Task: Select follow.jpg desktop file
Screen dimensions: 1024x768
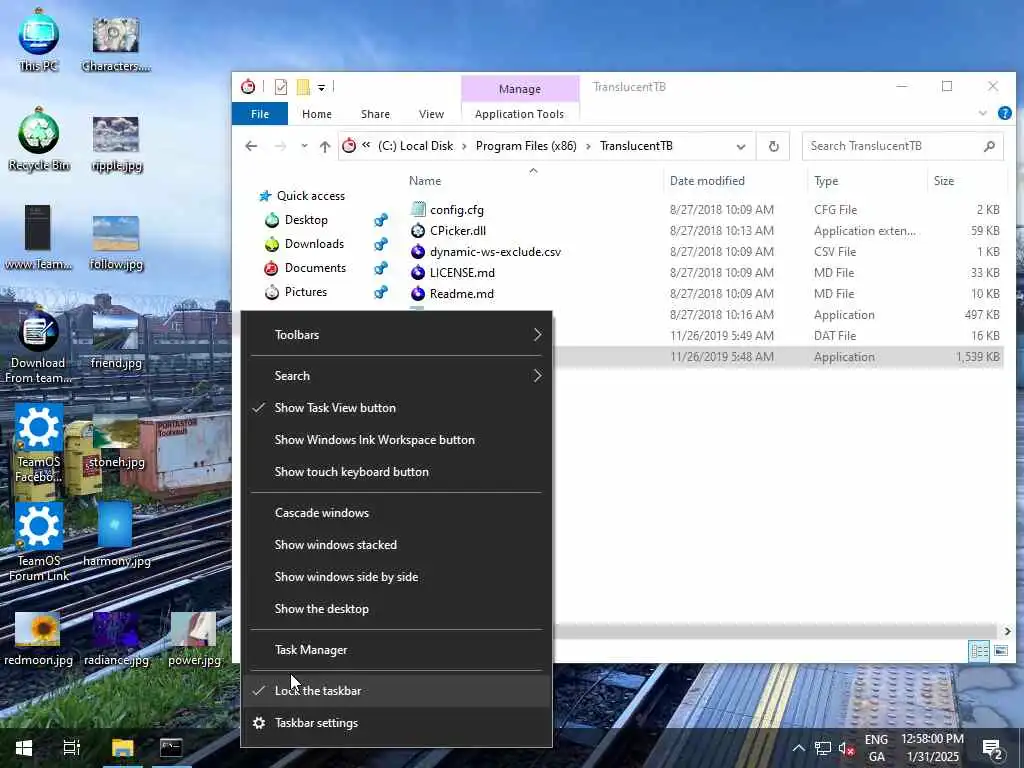Action: point(116,242)
